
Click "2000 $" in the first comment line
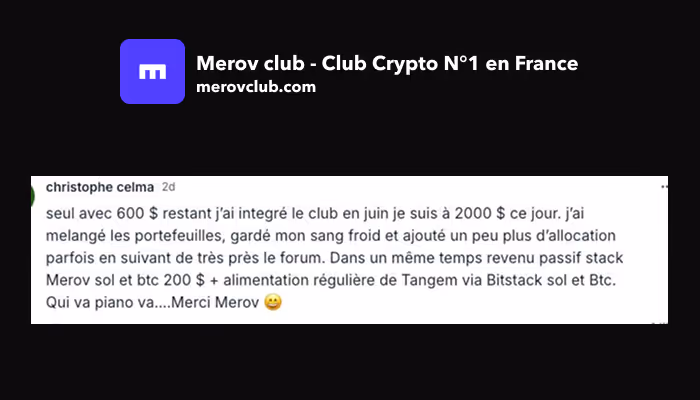pyautogui.click(x=480, y=213)
